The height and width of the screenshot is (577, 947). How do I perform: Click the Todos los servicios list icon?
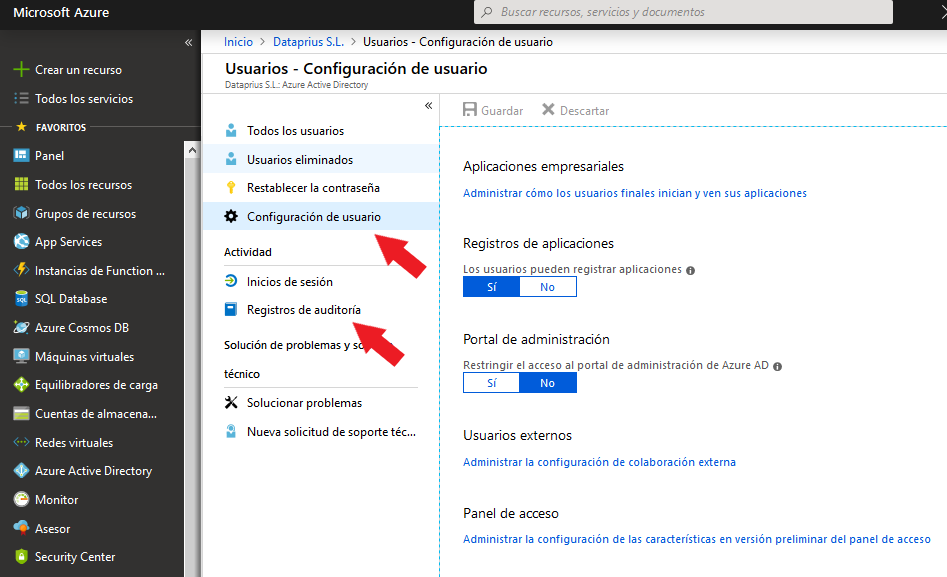[21, 98]
